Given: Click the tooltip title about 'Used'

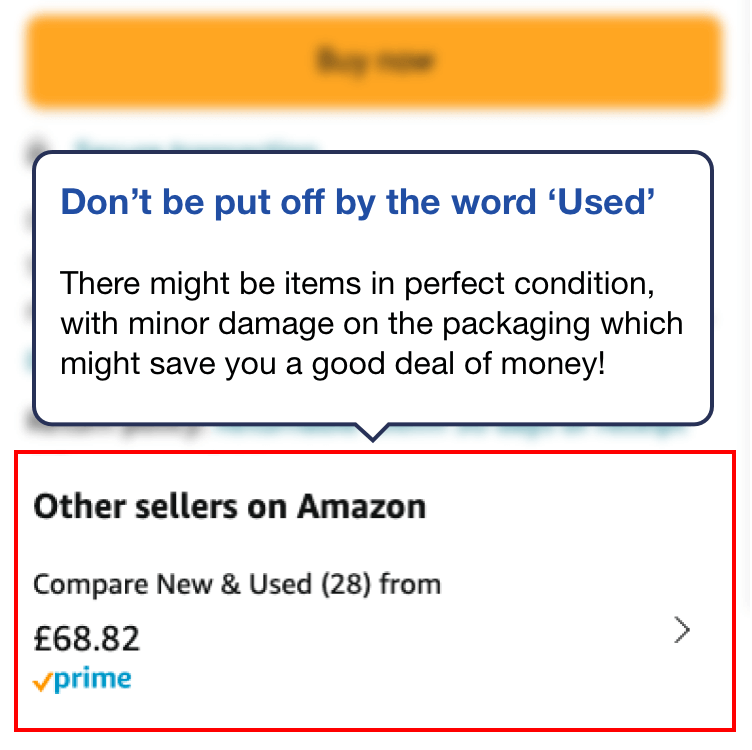Looking at the screenshot, I should tap(358, 201).
